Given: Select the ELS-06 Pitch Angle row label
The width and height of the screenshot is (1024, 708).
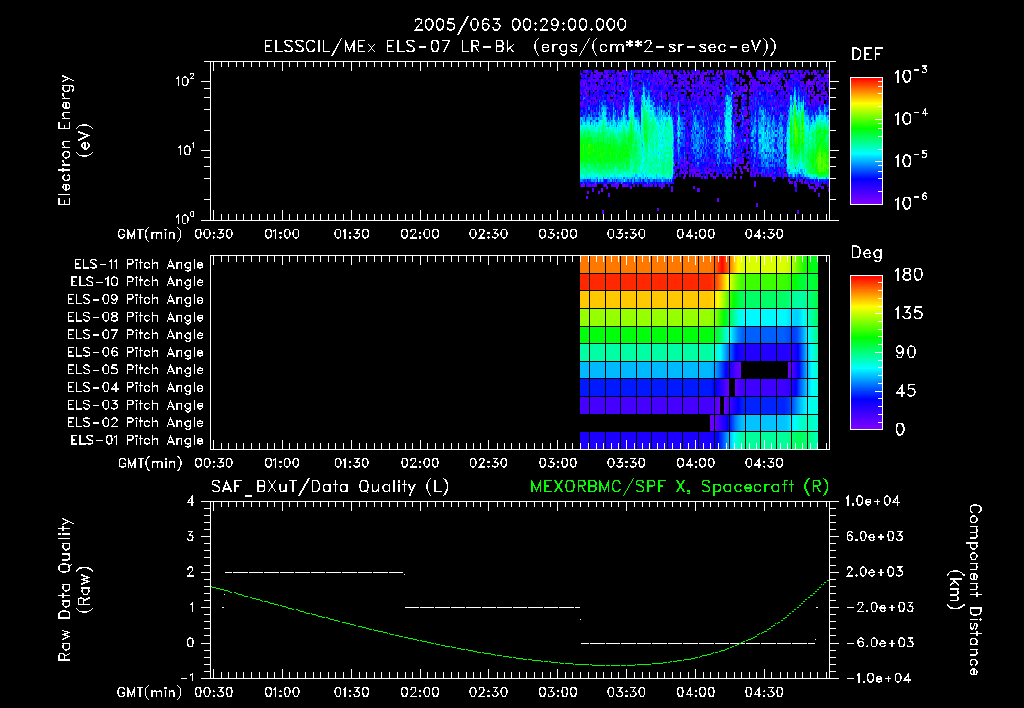Looking at the screenshot, I should pyautogui.click(x=136, y=353).
